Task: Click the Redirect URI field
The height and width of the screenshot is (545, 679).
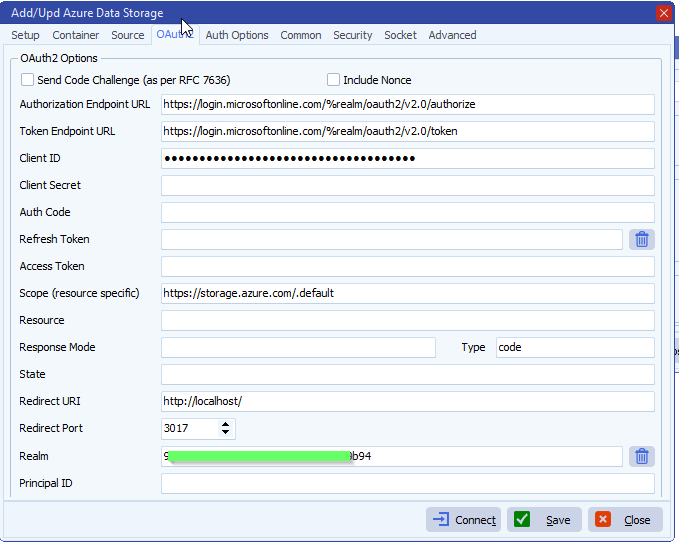Action: pyautogui.click(x=407, y=401)
